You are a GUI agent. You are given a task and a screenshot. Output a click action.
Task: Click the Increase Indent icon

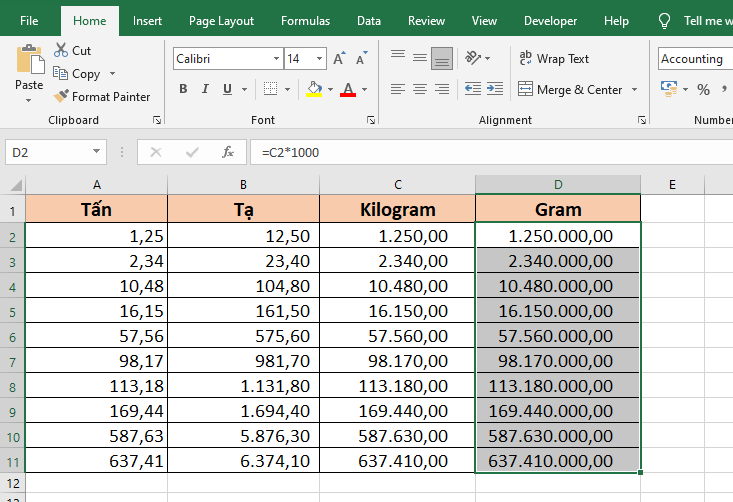495,89
